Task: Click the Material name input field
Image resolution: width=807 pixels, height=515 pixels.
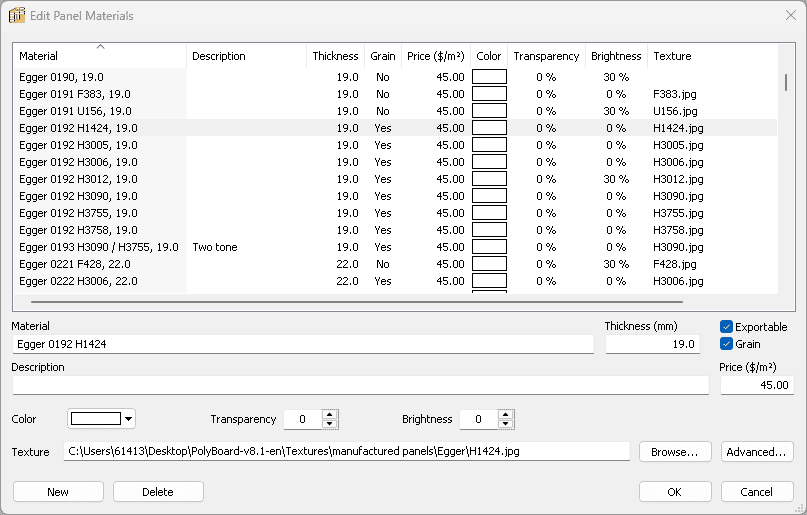Action: pyautogui.click(x=302, y=344)
